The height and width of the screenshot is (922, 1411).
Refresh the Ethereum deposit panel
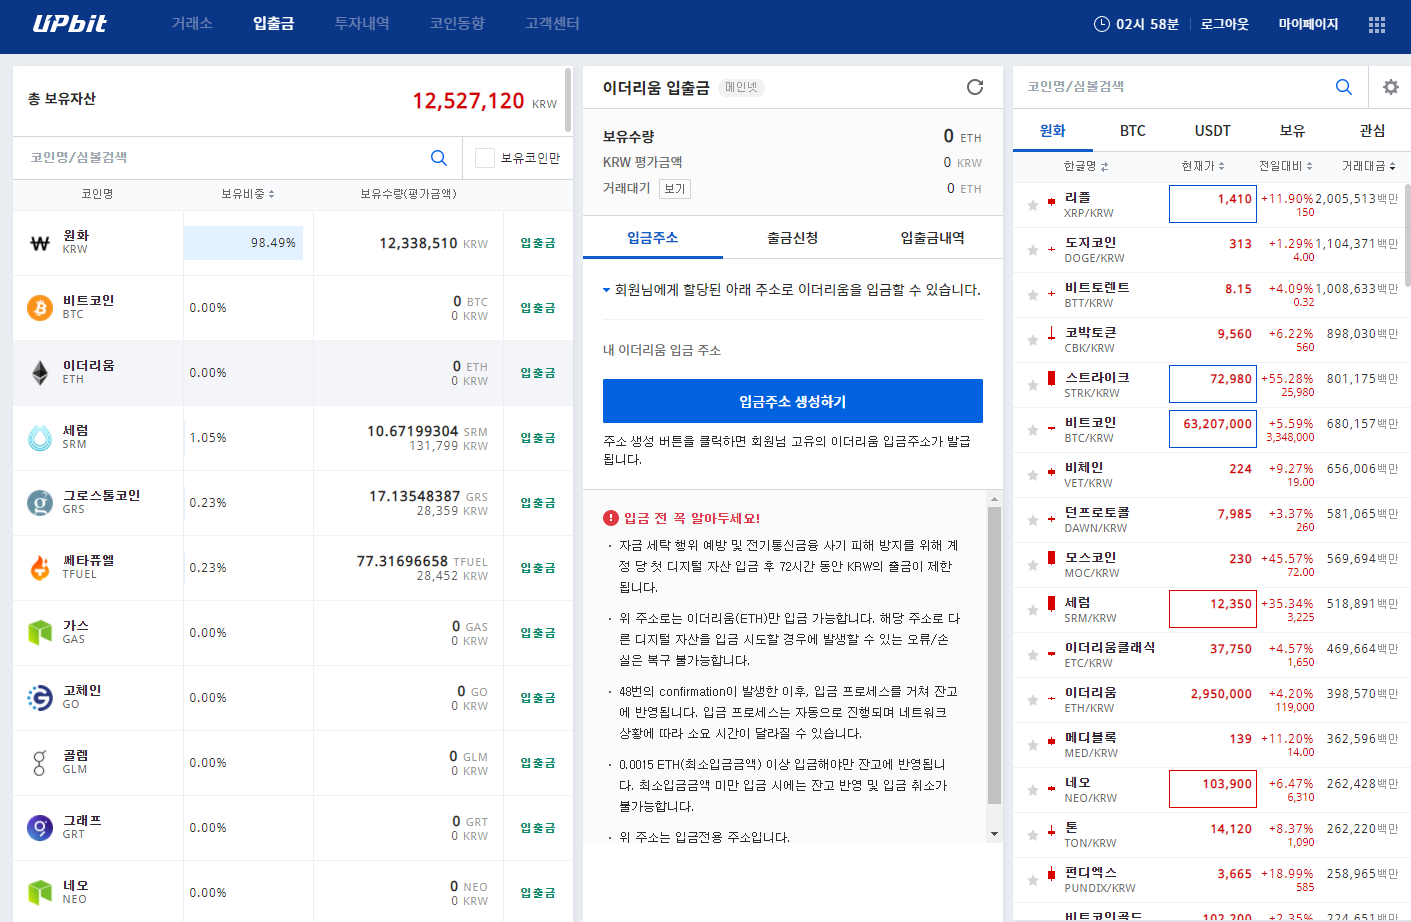coord(975,87)
